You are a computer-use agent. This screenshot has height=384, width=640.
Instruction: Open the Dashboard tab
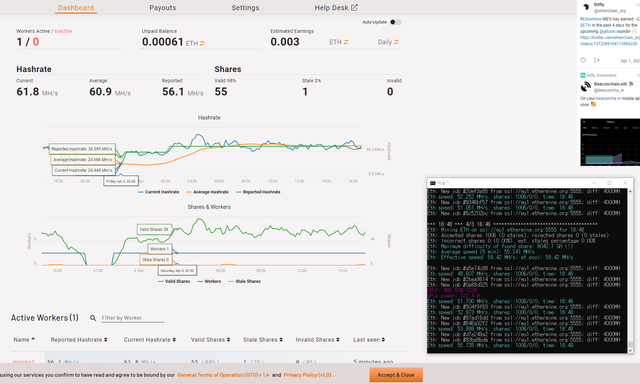[x=76, y=8]
